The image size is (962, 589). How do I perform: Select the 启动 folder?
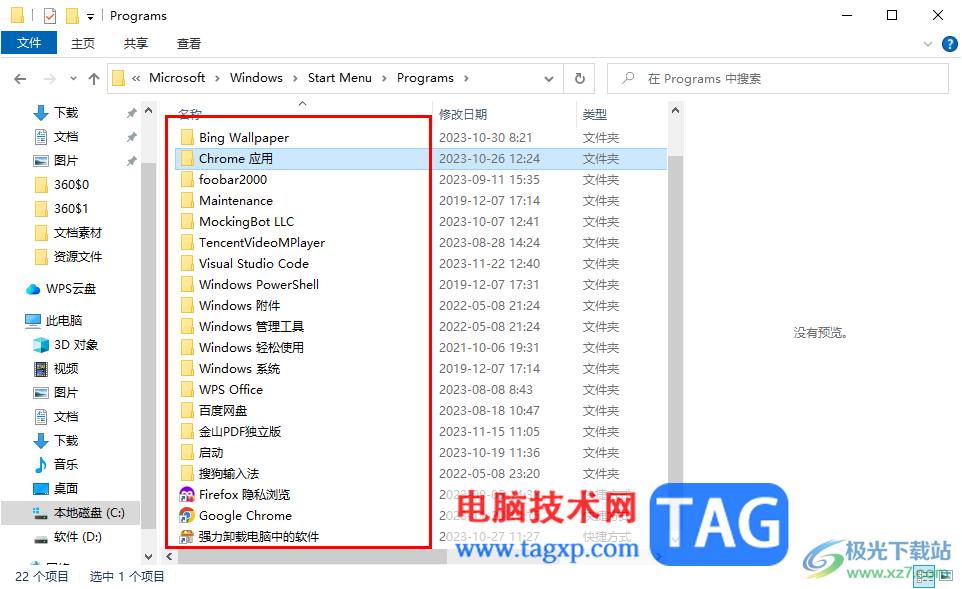click(x=210, y=453)
